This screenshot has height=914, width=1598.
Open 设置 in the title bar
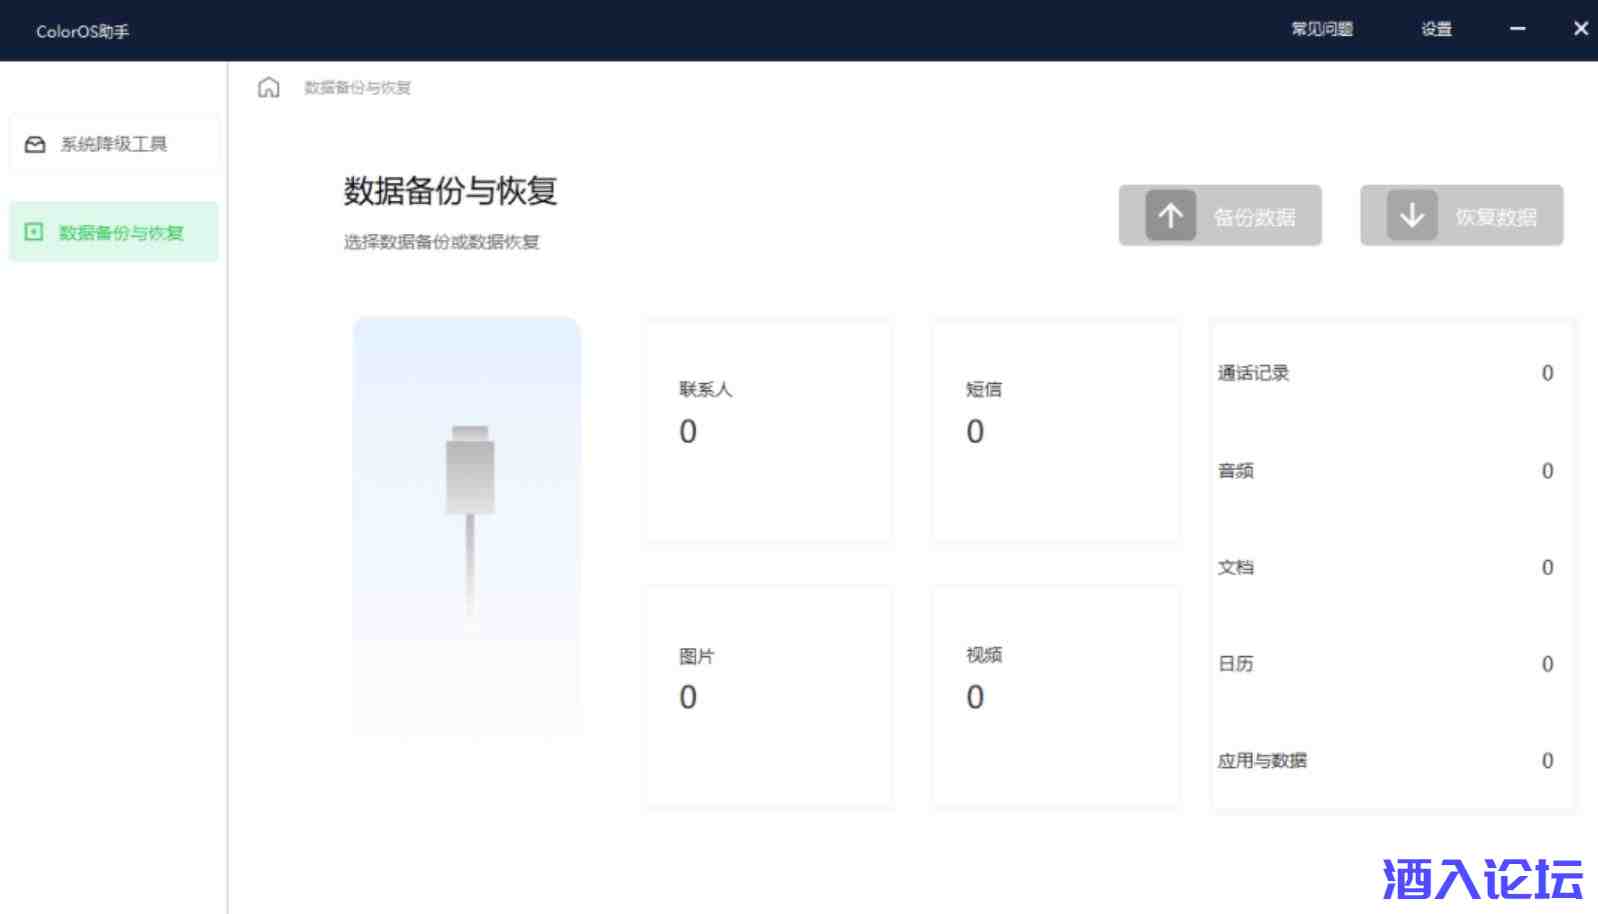click(x=1436, y=29)
